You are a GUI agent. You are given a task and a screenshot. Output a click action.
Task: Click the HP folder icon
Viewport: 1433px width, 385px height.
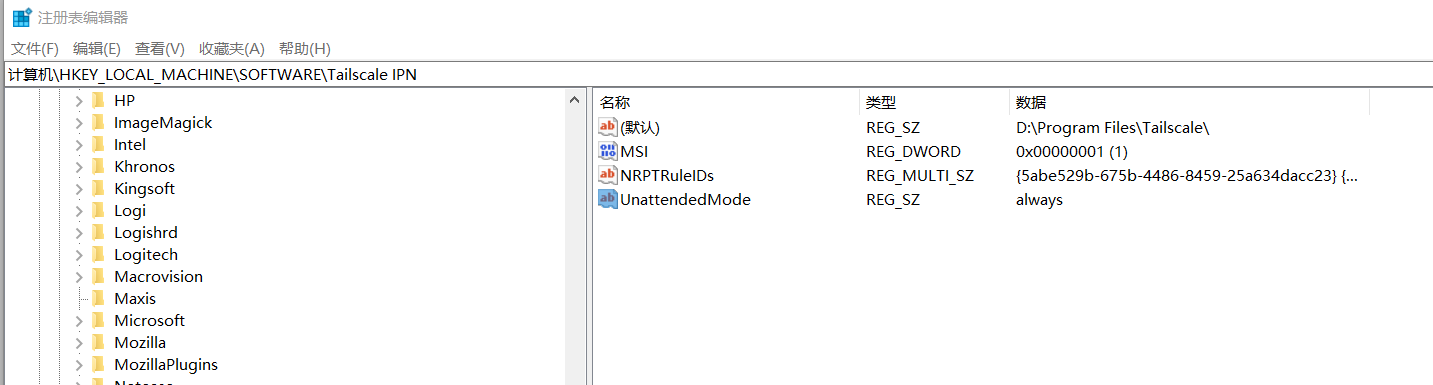coord(98,100)
